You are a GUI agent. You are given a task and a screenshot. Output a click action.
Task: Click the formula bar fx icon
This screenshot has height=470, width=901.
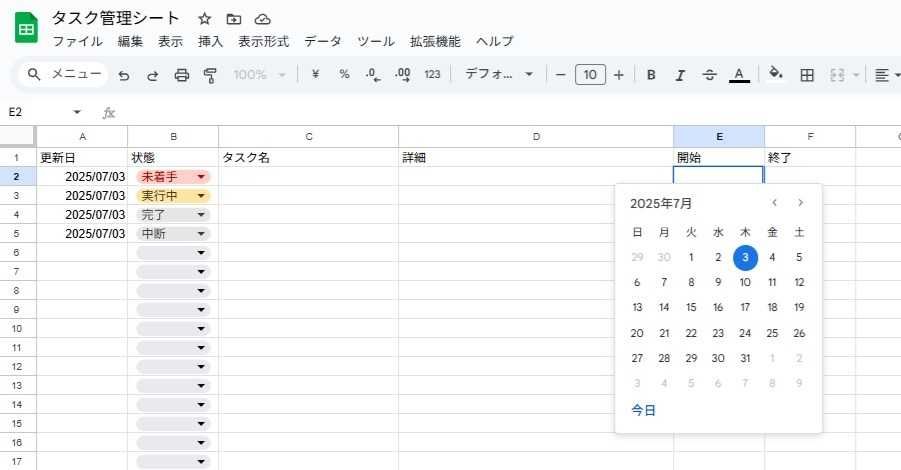(x=109, y=113)
